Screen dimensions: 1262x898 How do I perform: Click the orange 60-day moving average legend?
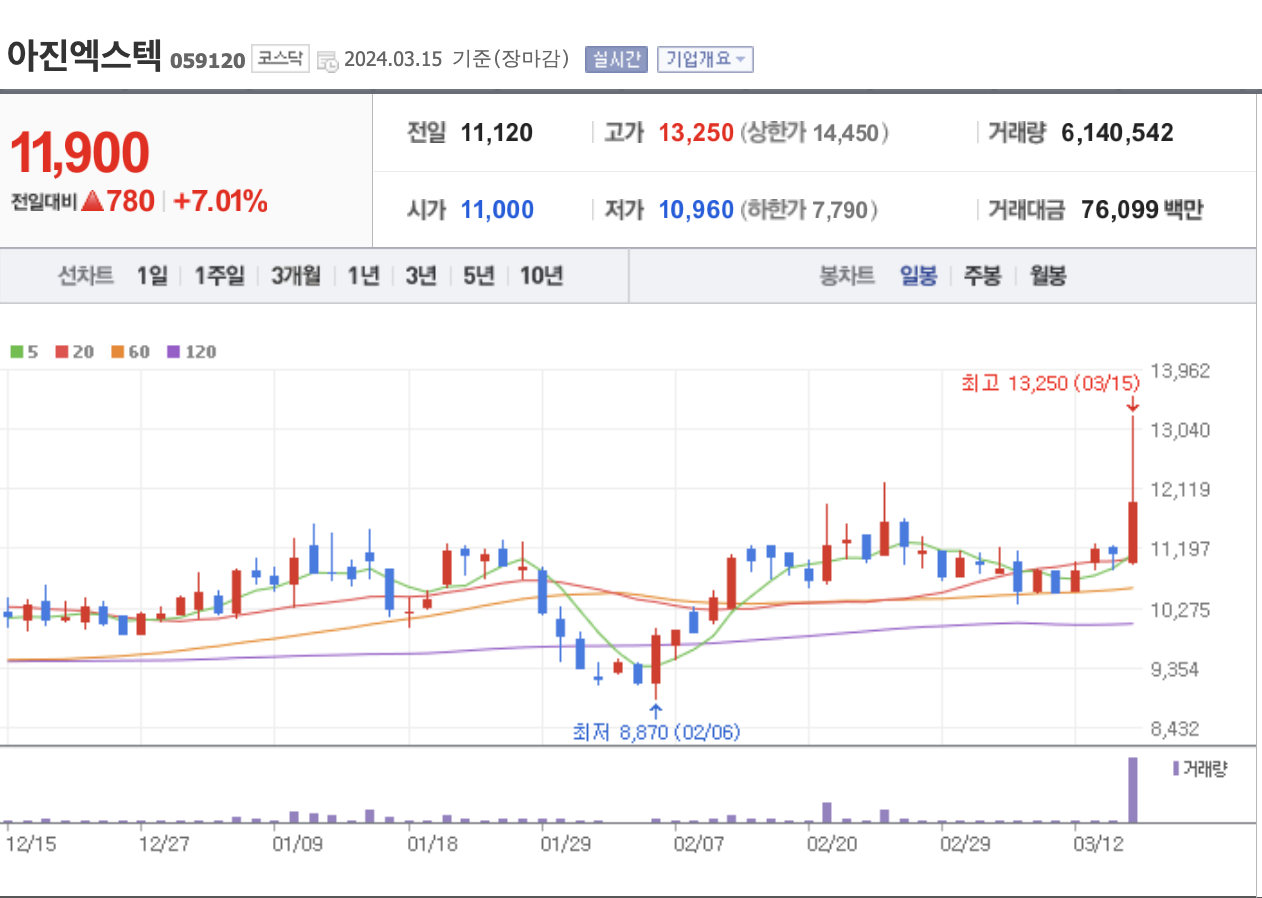(131, 352)
